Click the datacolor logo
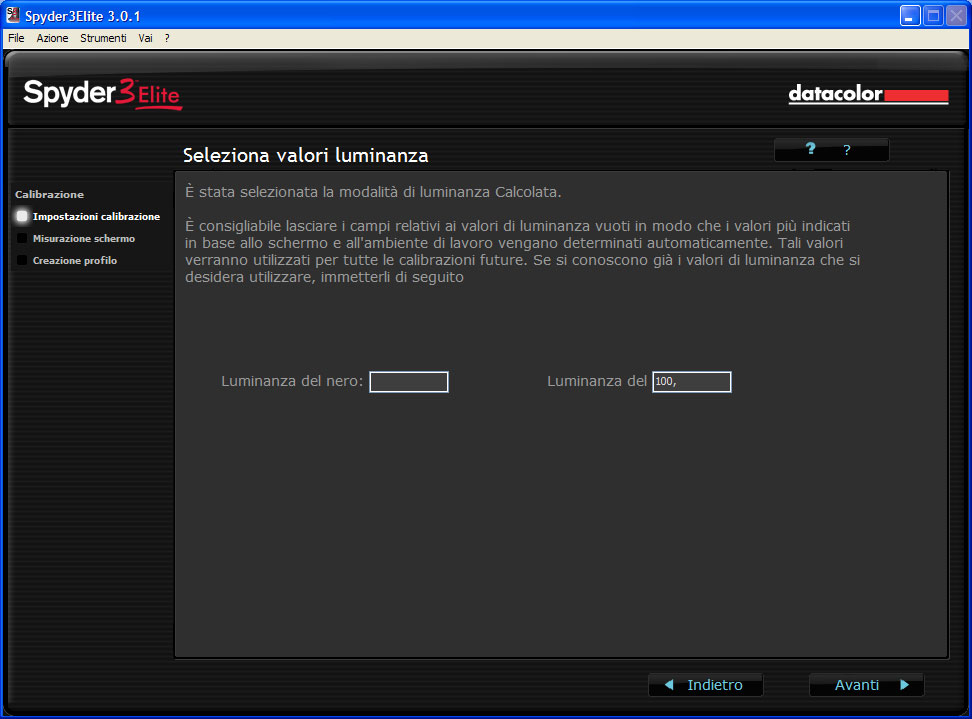Screen dimensions: 972x719 click(x=868, y=94)
